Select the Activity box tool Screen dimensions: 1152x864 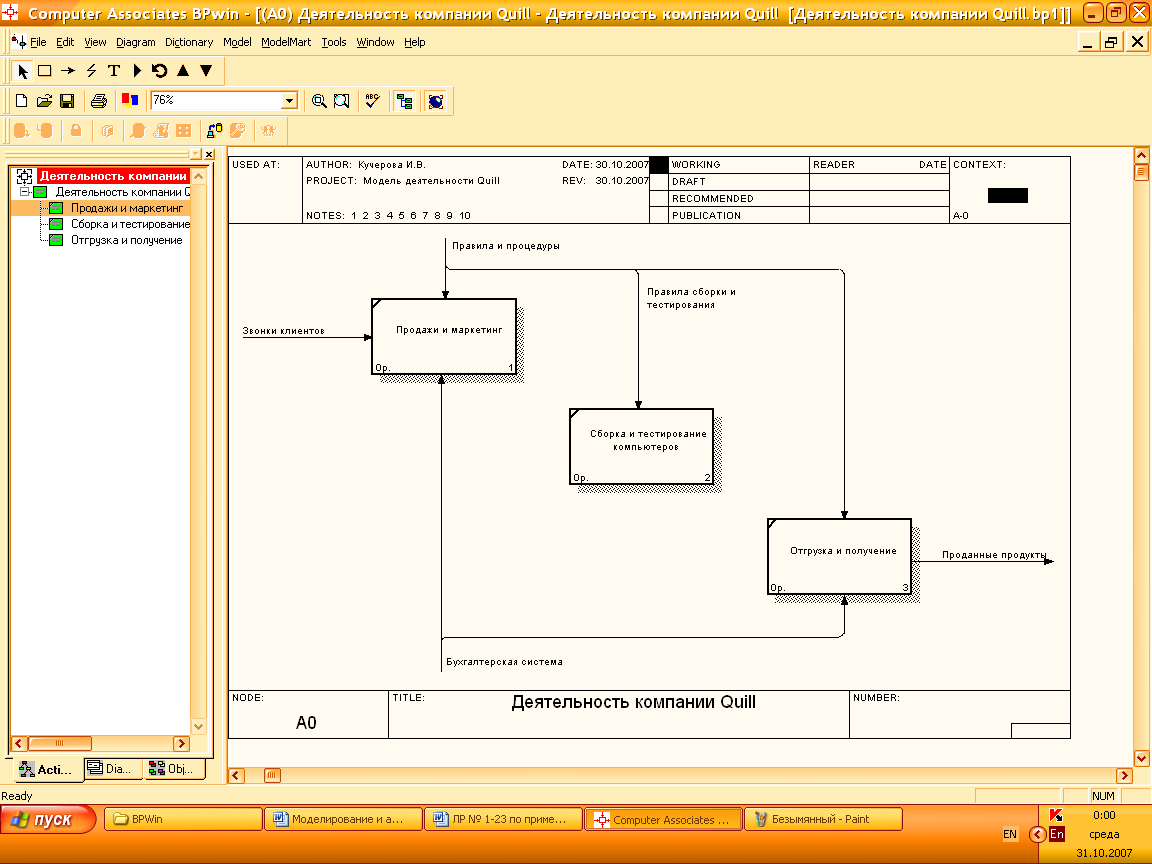(x=45, y=71)
